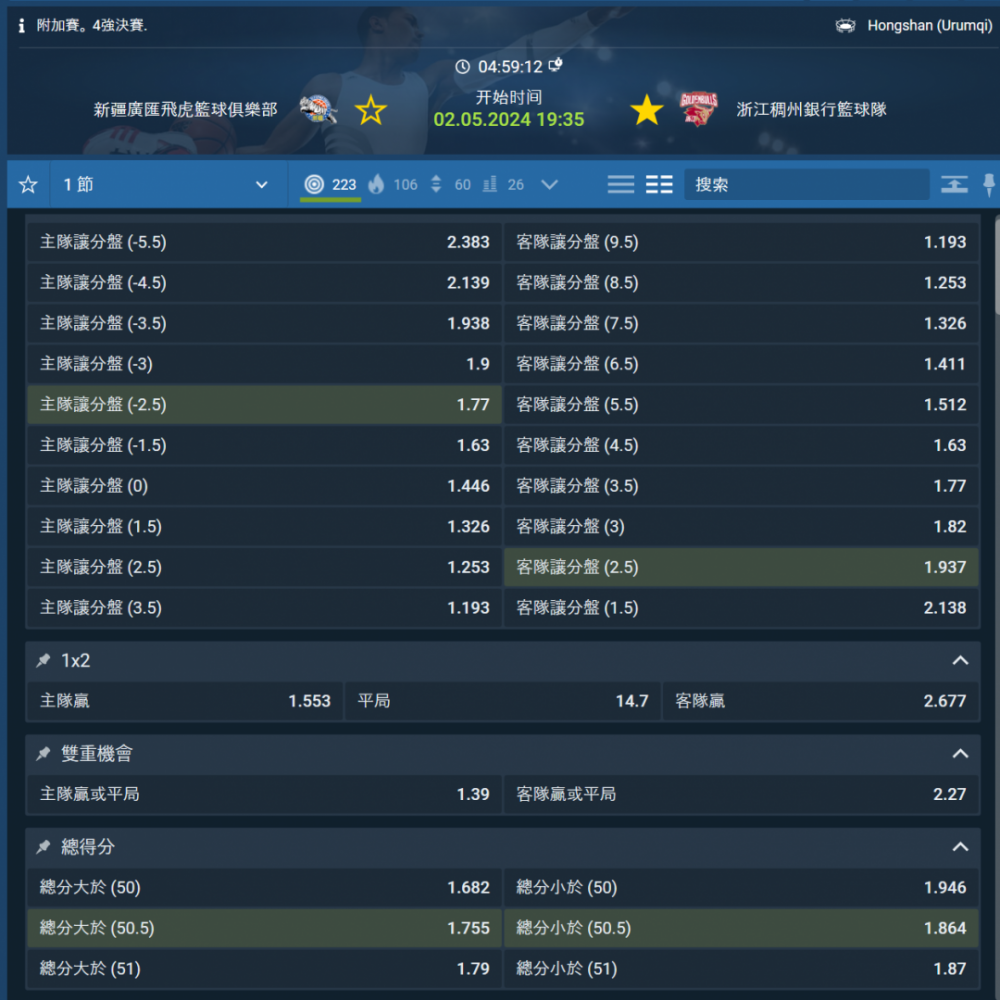The image size is (1000, 1000).
Task: Click the clock icon beside countdown 04:59:12
Action: (462, 66)
